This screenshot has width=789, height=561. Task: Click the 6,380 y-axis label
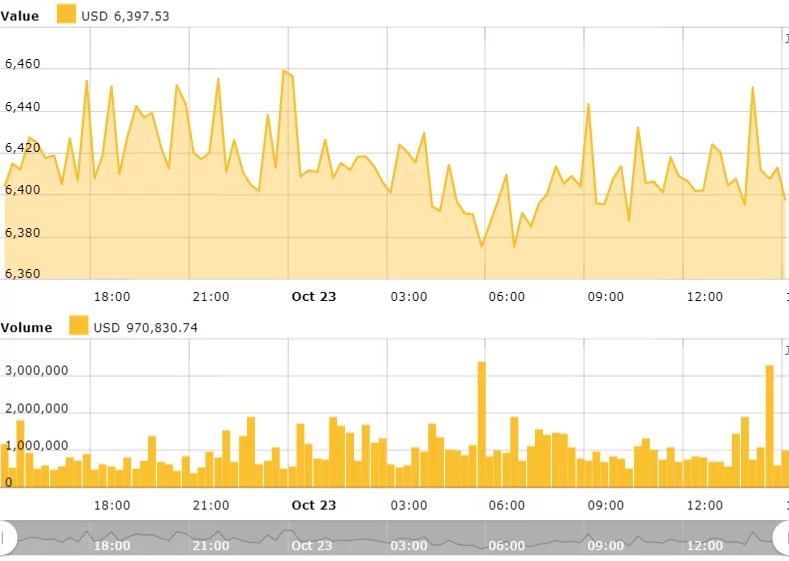click(23, 232)
